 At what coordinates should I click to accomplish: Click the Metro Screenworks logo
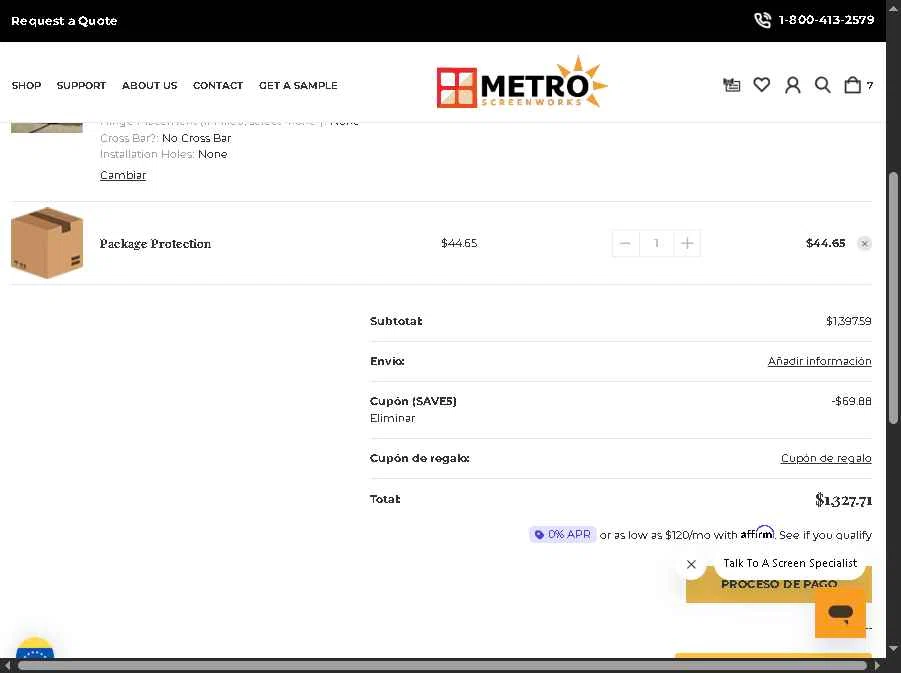pyautogui.click(x=522, y=82)
